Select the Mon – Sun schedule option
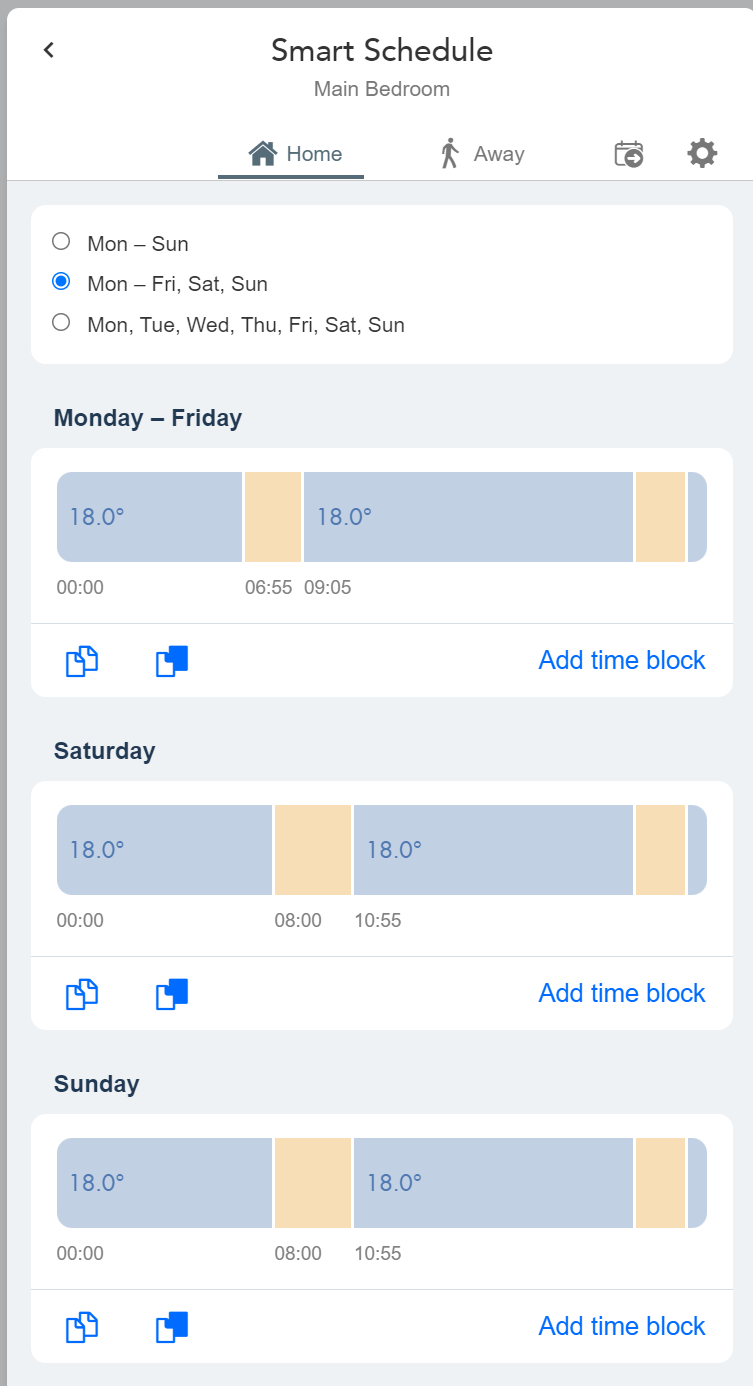This screenshot has width=753, height=1386. [x=62, y=242]
